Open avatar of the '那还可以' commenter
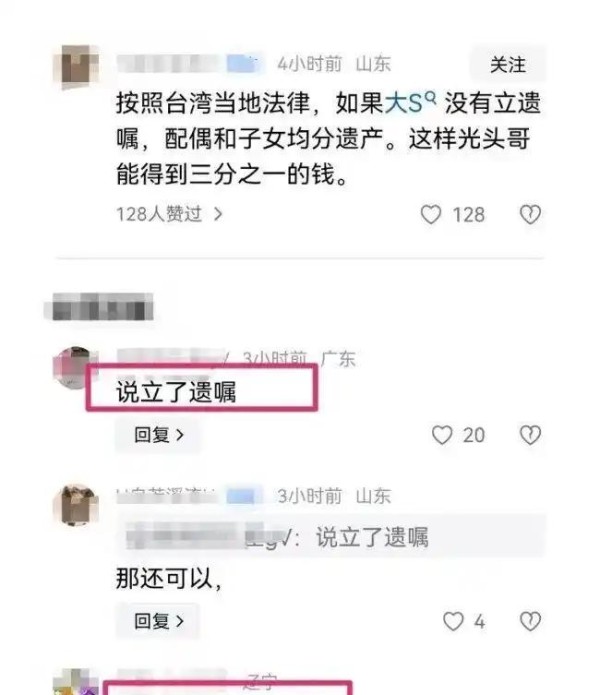This screenshot has width=600, height=695. pos(76,505)
